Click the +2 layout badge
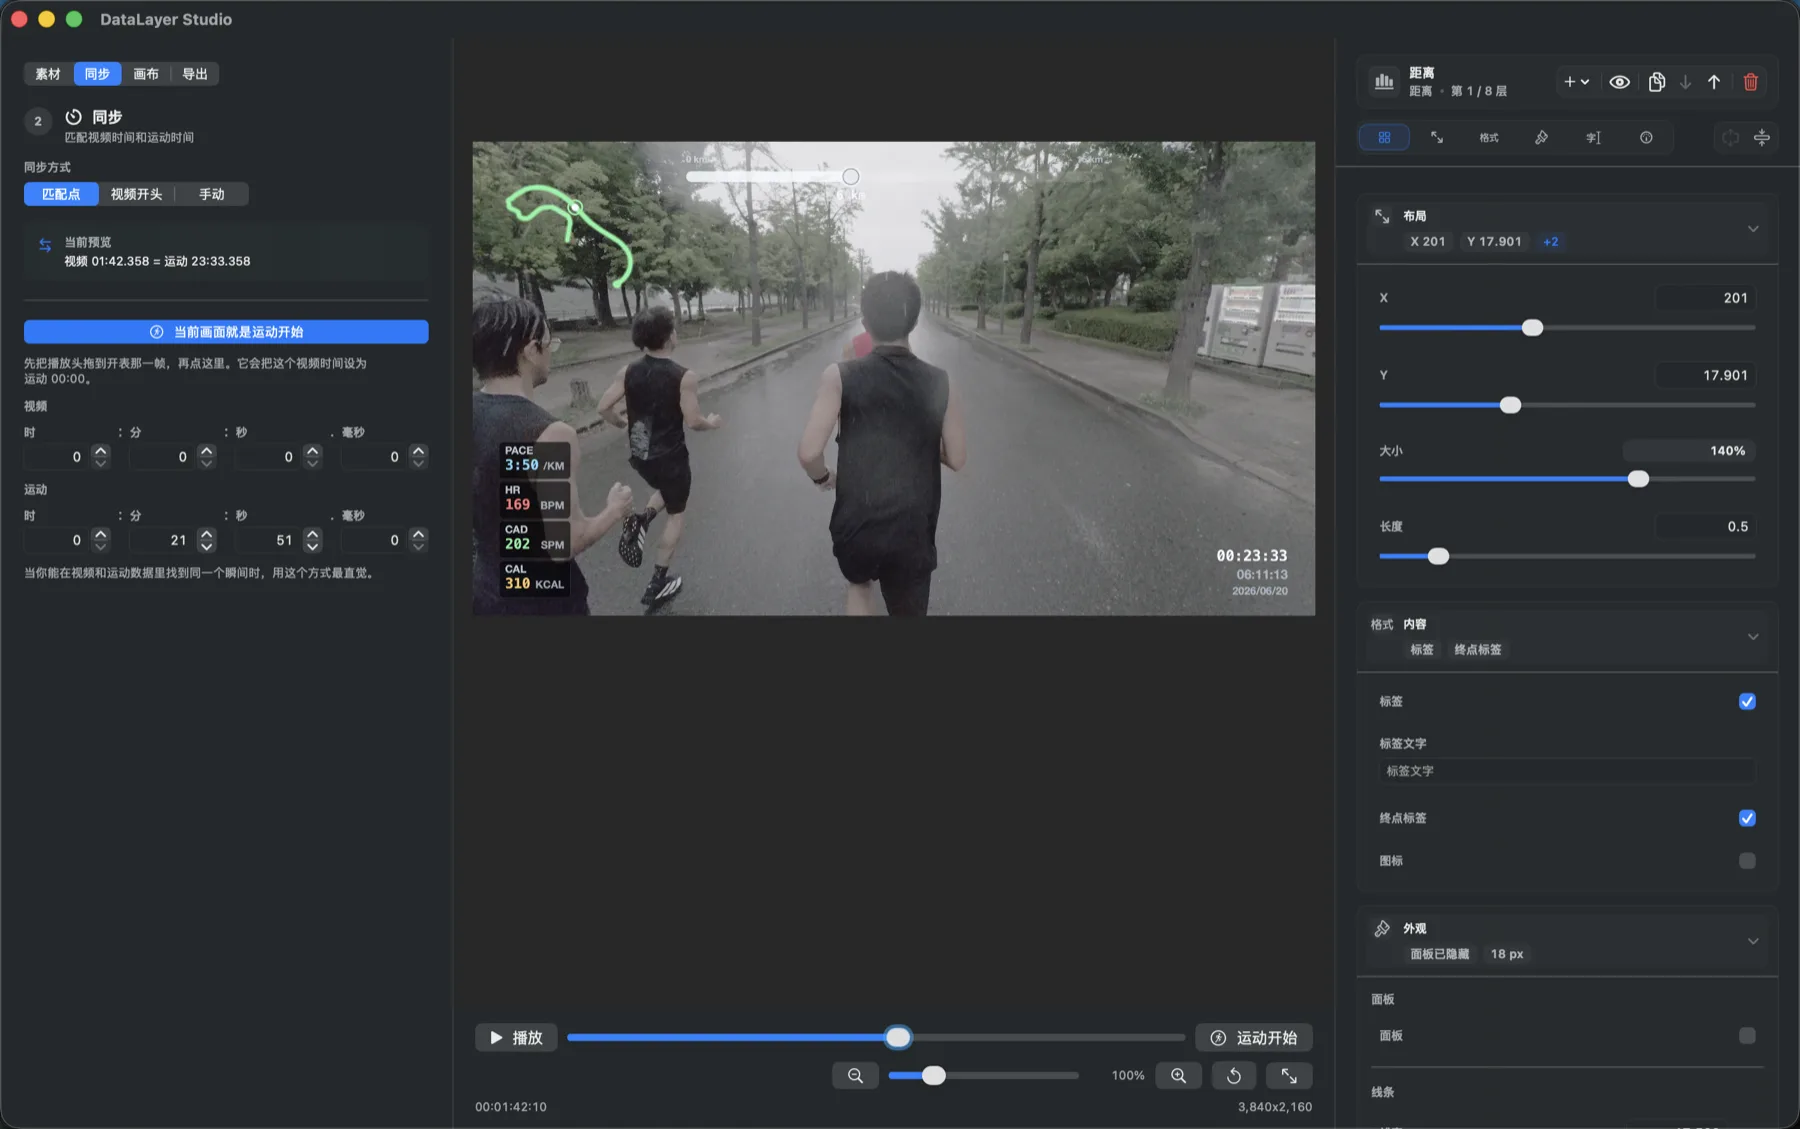The height and width of the screenshot is (1129, 1800). pos(1551,242)
